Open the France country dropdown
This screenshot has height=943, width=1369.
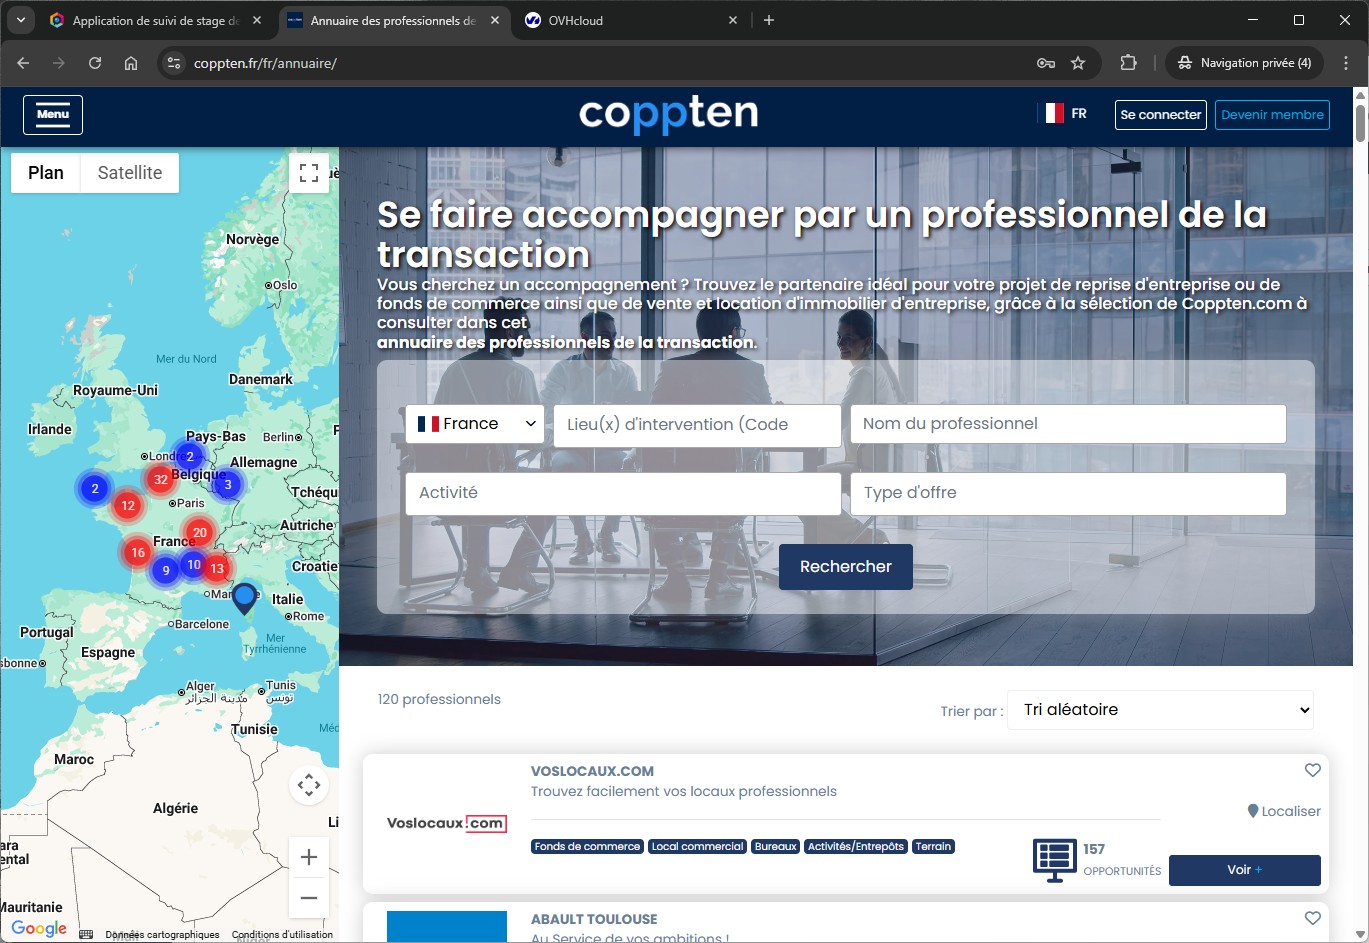pos(475,424)
